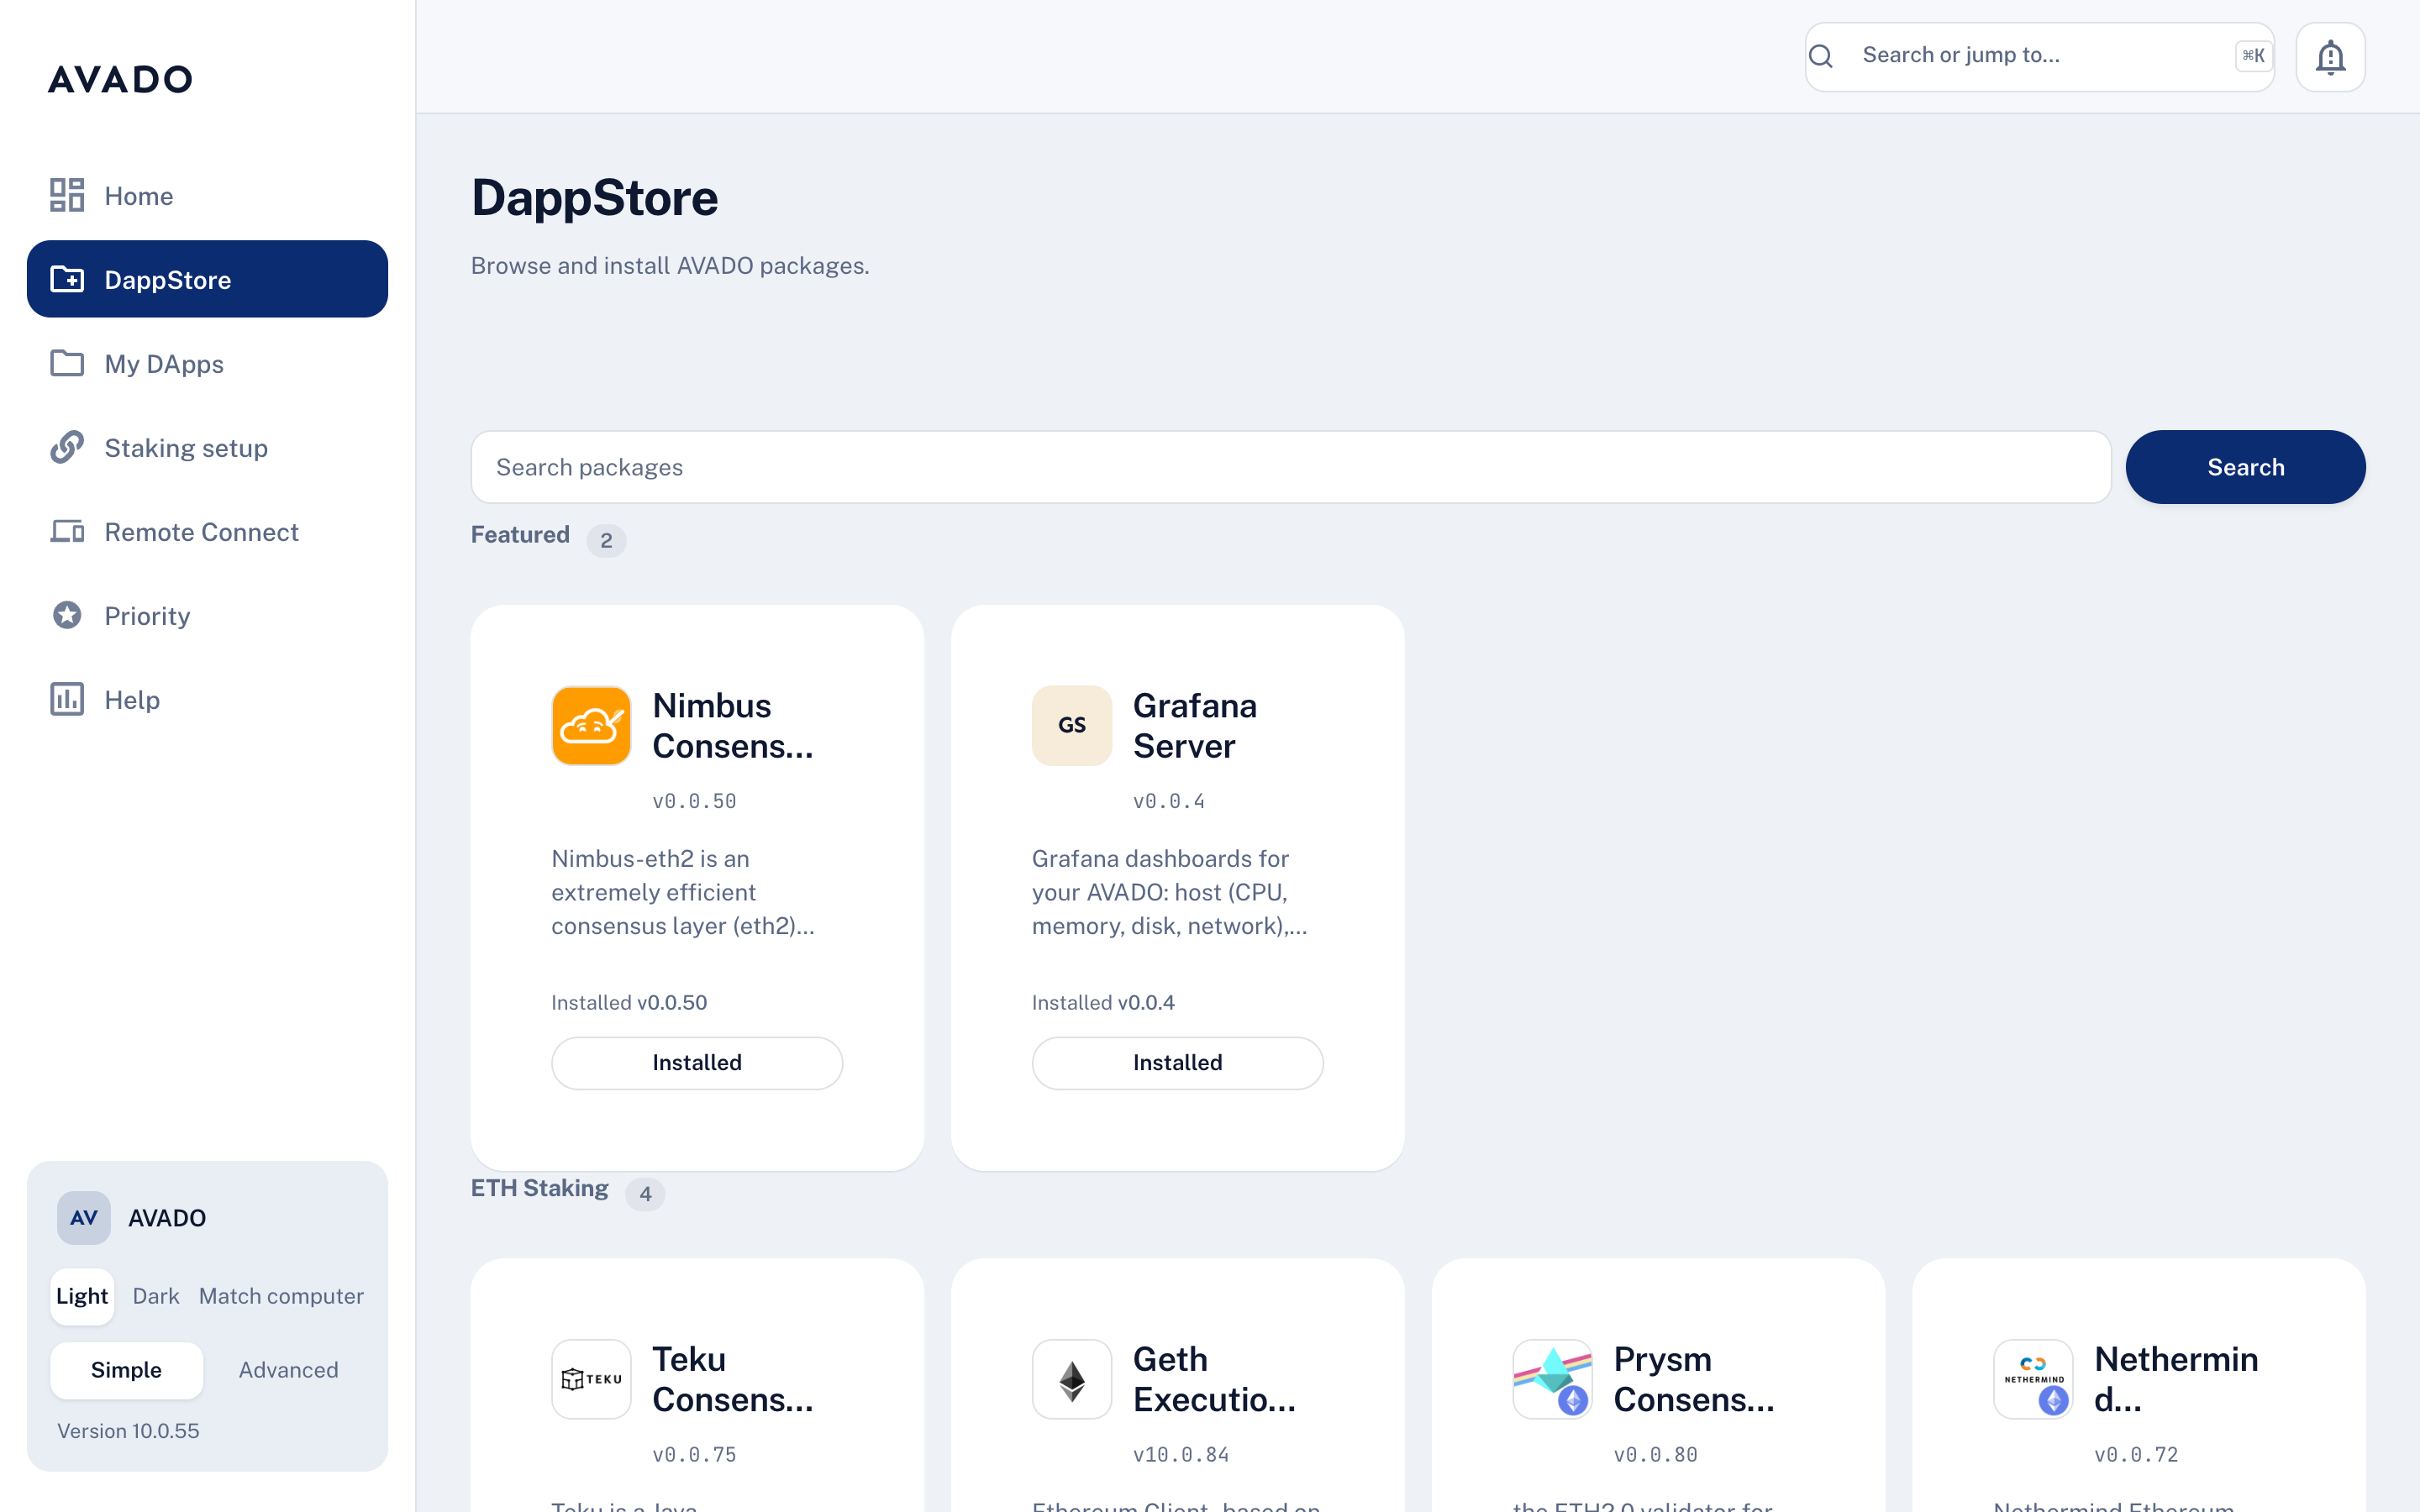The height and width of the screenshot is (1512, 2420).
Task: Click the AVADO logo
Action: [120, 79]
